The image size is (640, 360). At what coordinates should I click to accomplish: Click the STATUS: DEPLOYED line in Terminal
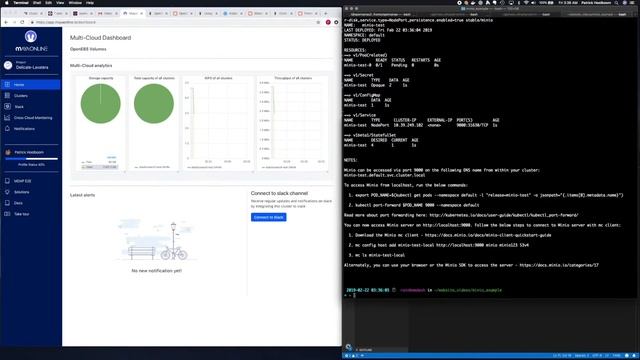pos(362,40)
